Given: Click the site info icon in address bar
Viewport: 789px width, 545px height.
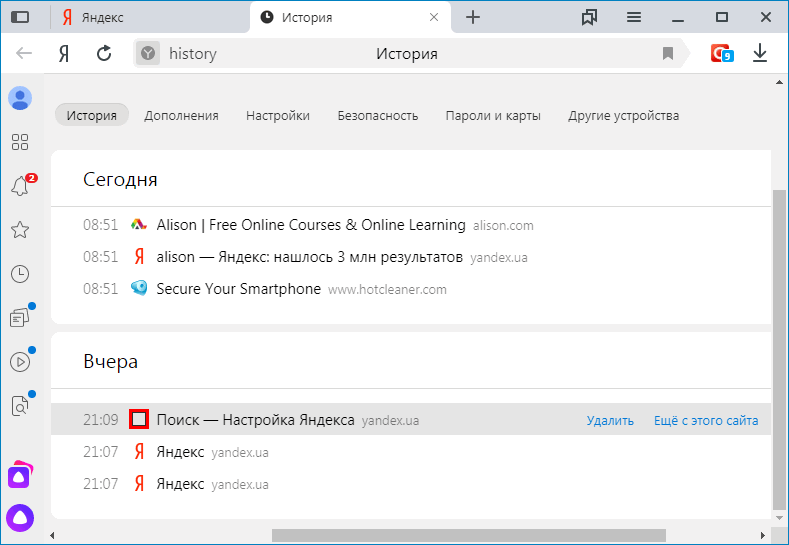Looking at the screenshot, I should pos(148,53).
